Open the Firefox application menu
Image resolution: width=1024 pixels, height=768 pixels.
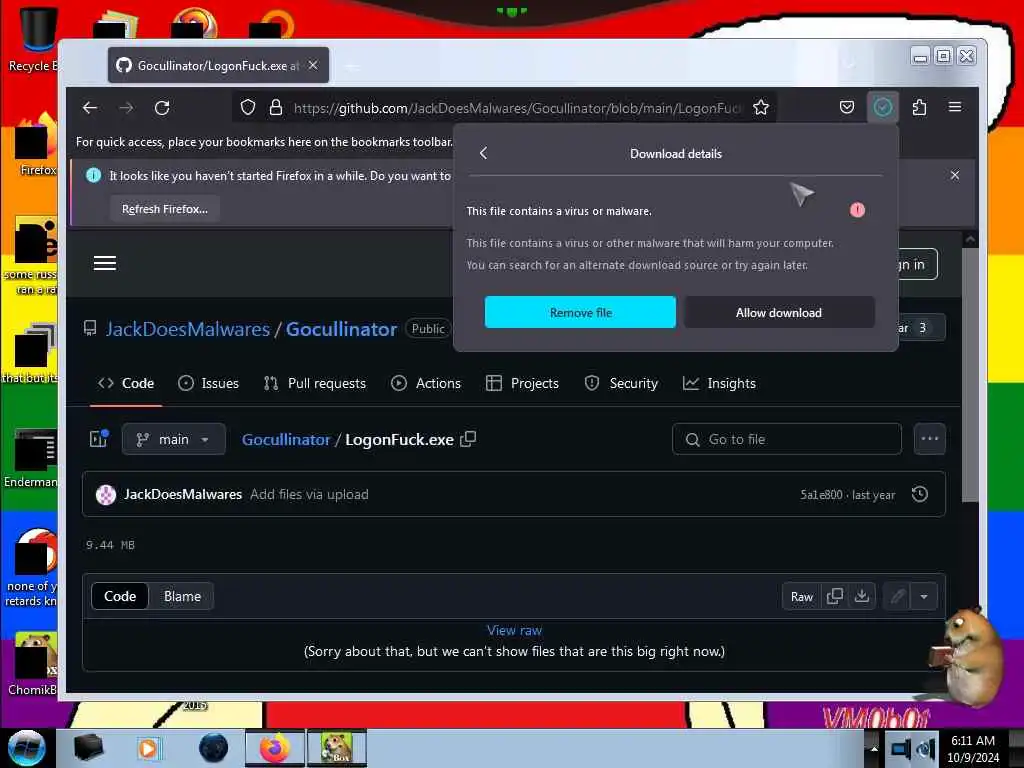coord(955,107)
